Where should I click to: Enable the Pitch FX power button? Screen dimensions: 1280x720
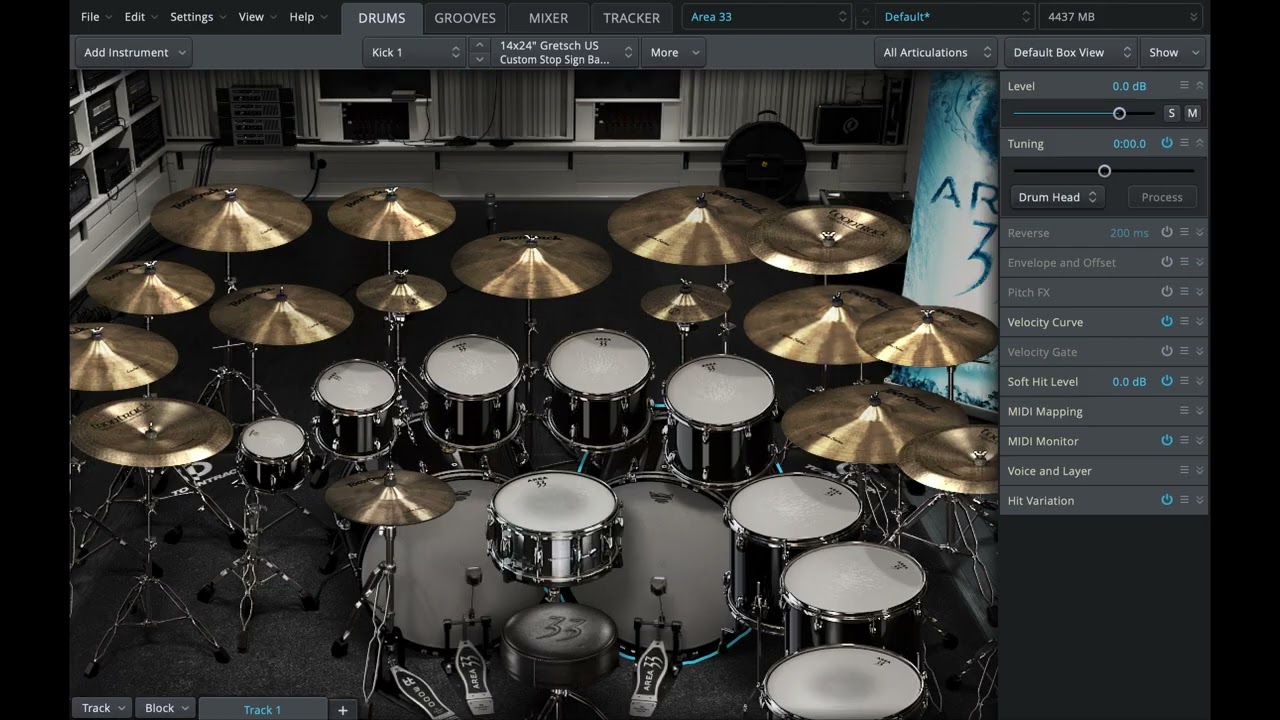1166,292
